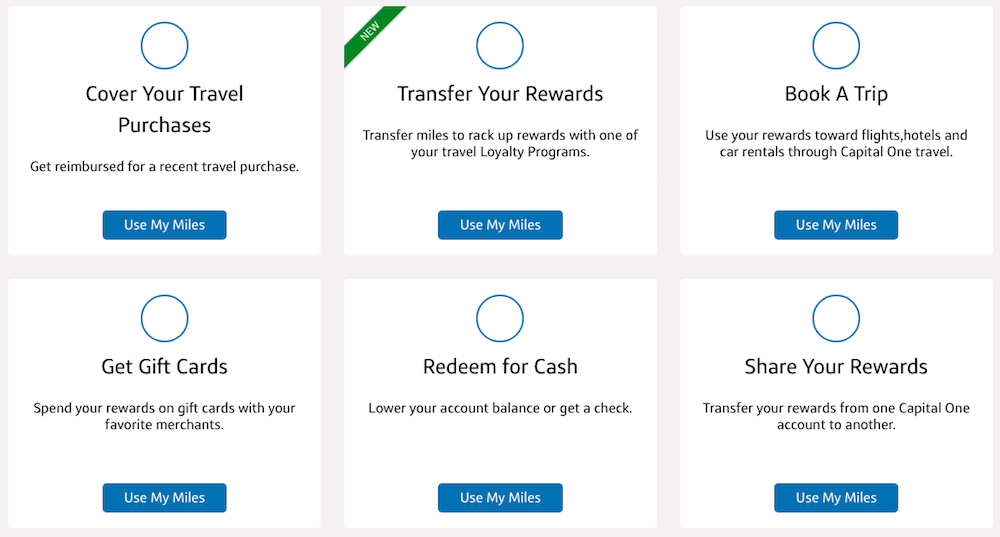
Task: Click circle icon above Get Gift Cards
Action: [x=164, y=318]
